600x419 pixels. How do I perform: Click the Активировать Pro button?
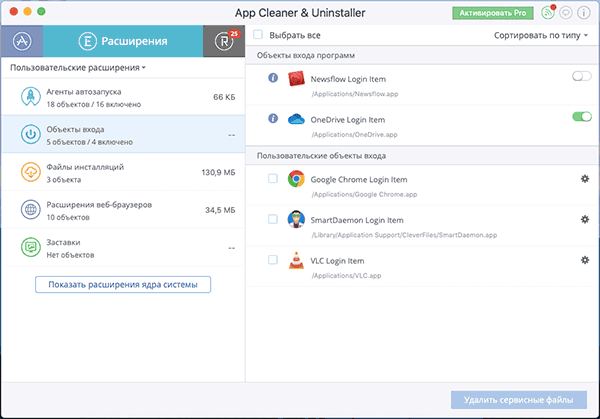(492, 13)
